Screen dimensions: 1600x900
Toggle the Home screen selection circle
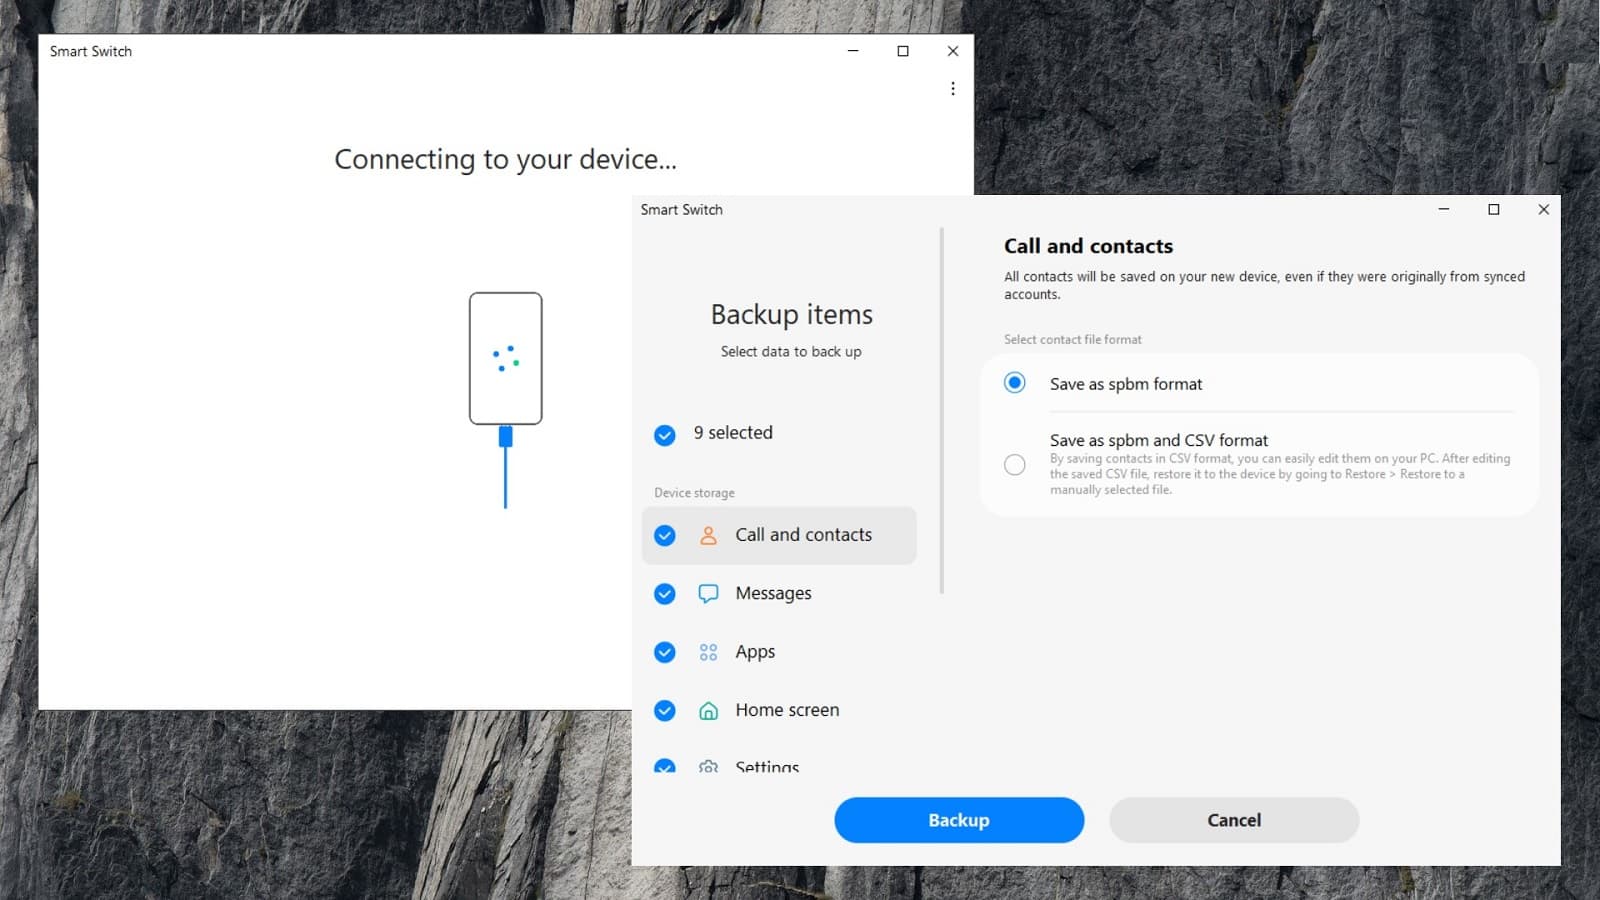[x=664, y=710]
